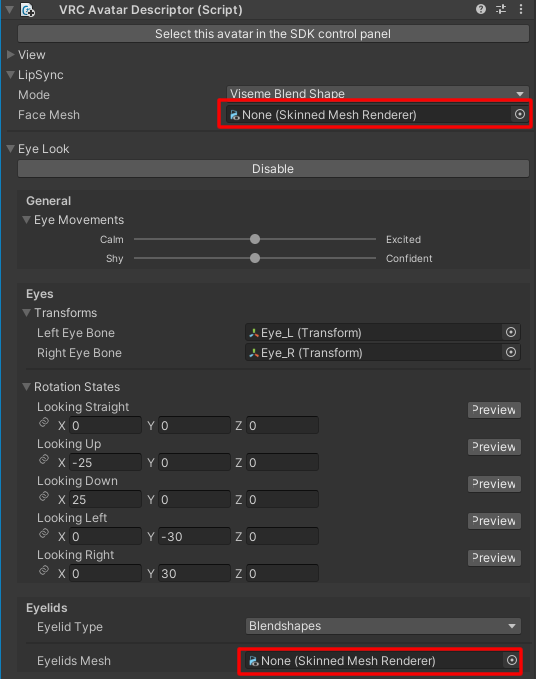The image size is (536, 679).
Task: Open Eyelid Type Blendshapes dropdown
Action: [x=383, y=626]
